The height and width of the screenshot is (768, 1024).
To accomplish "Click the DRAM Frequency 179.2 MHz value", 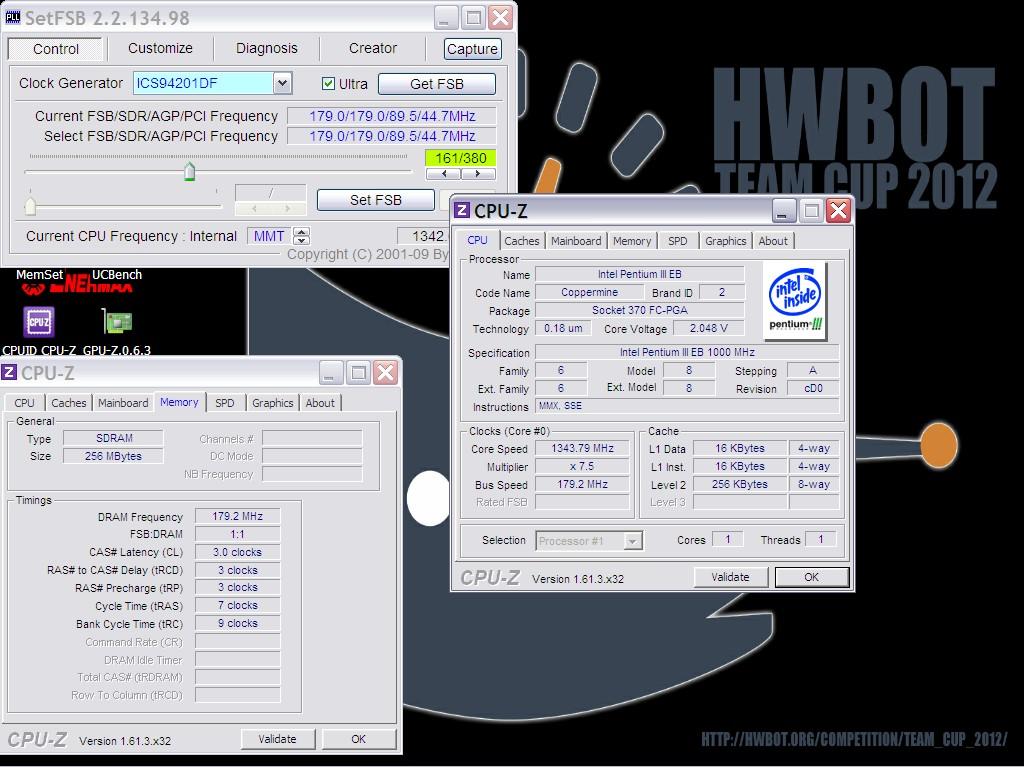I will (237, 516).
